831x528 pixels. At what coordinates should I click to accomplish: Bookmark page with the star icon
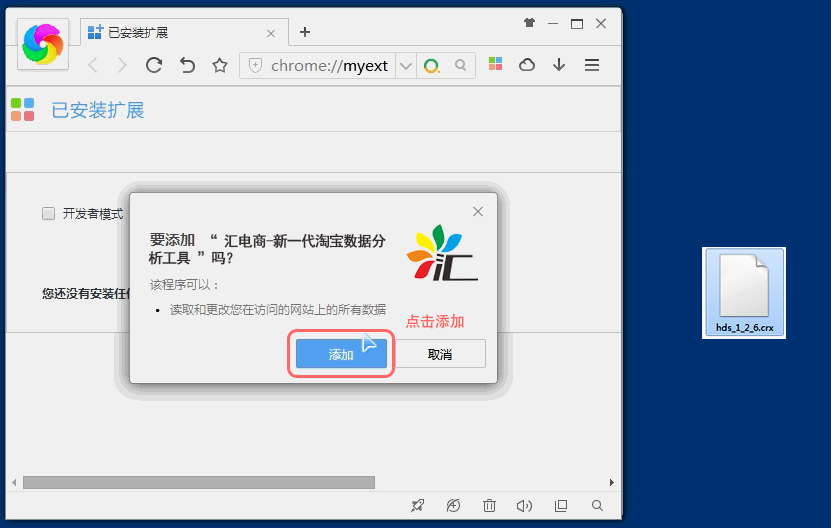[220, 65]
